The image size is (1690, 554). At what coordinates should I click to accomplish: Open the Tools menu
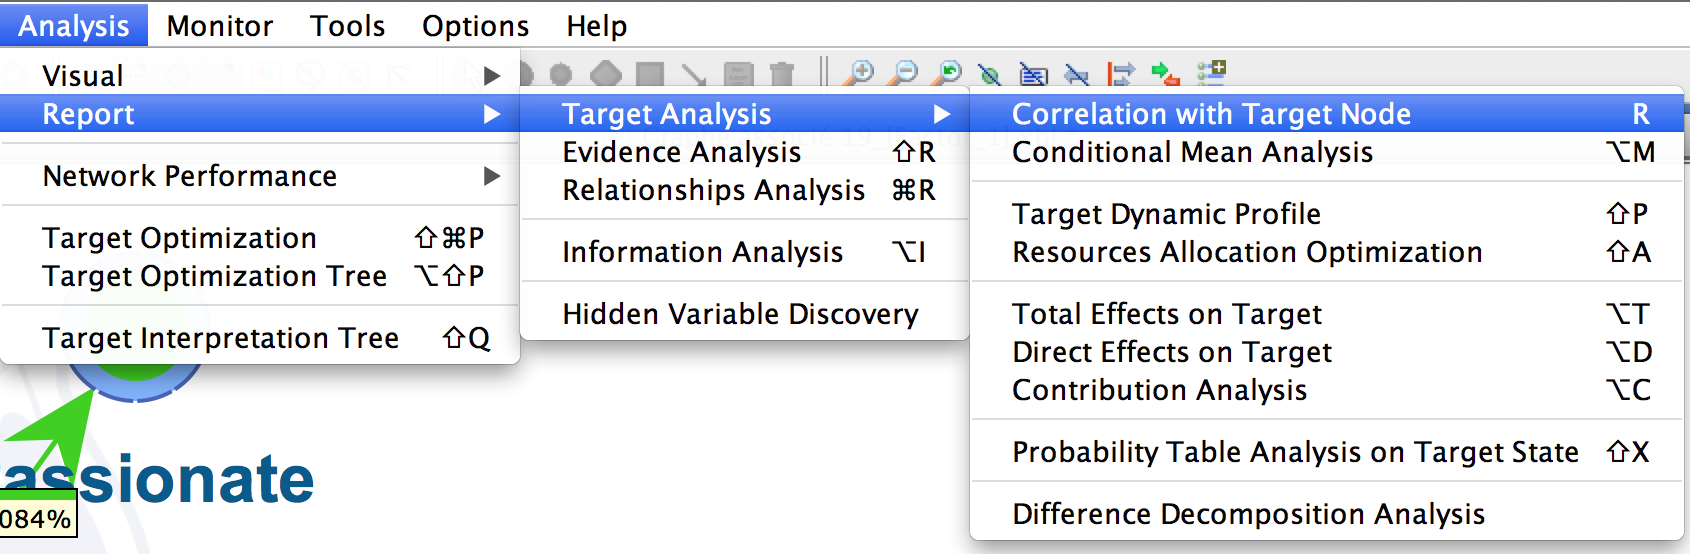pyautogui.click(x=347, y=25)
